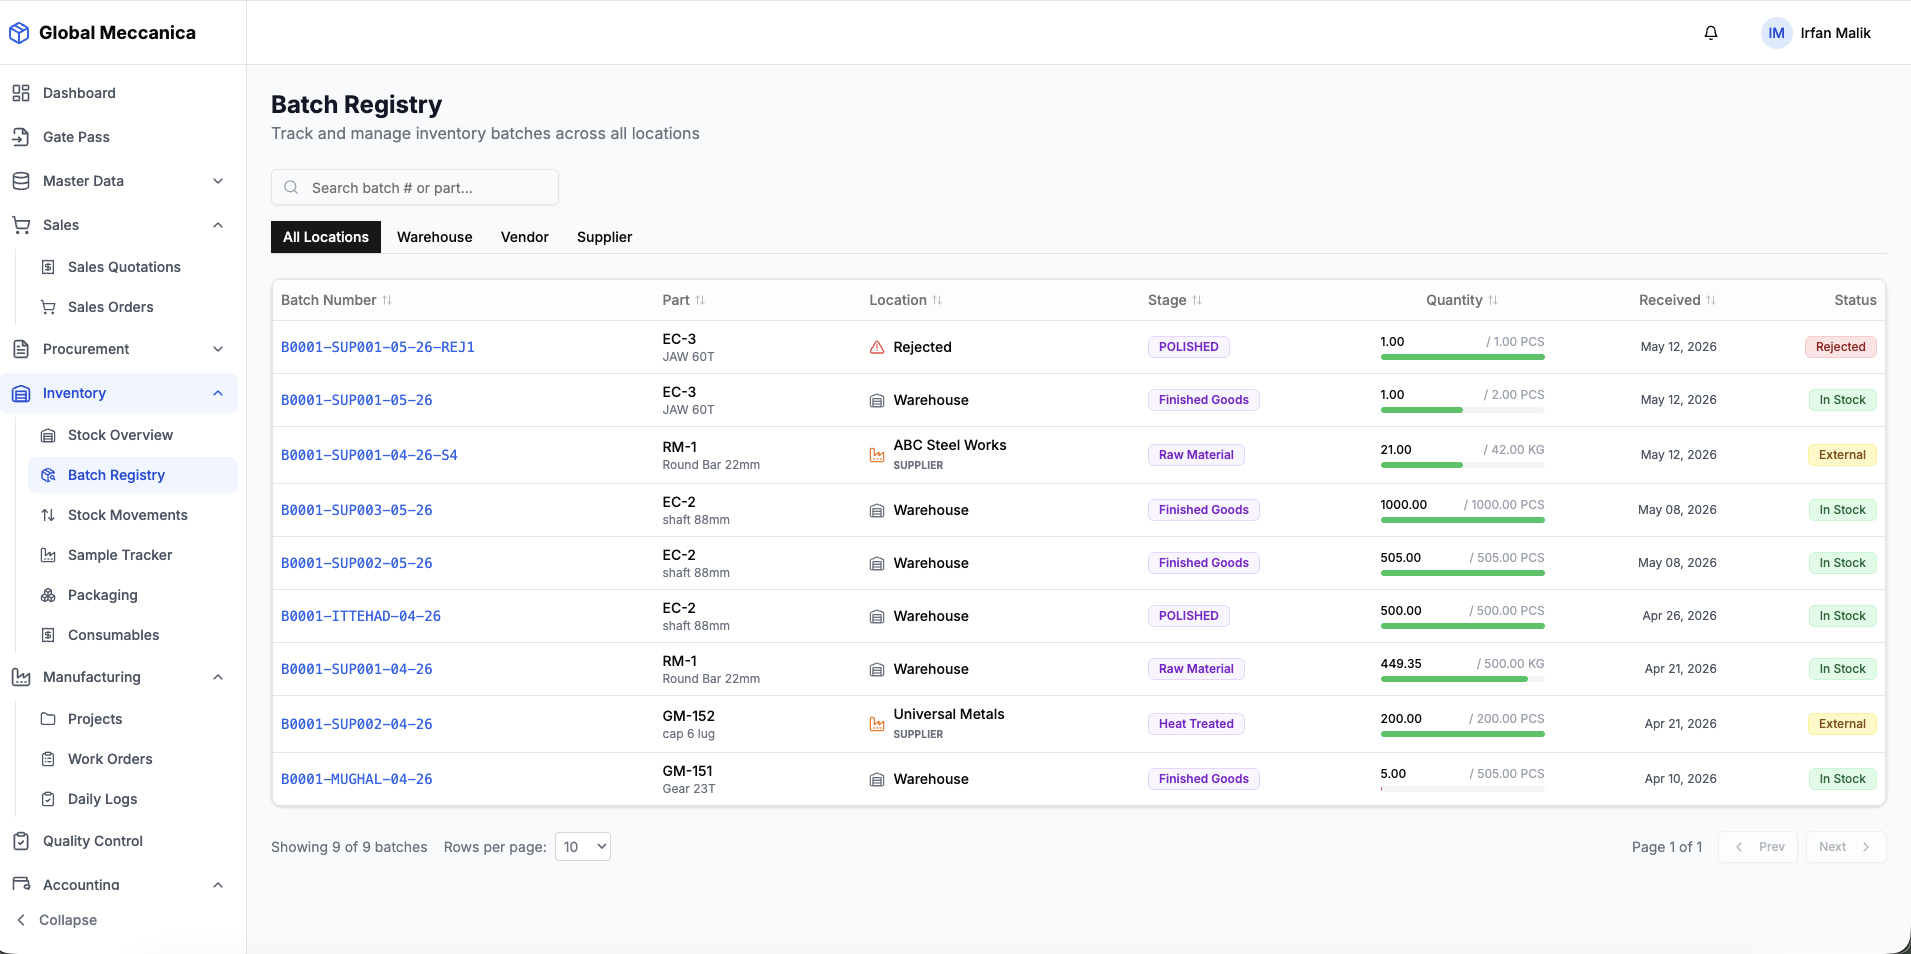Collapse the Manufacturing menu chevron
Screen dimensions: 1911x954
(218, 677)
